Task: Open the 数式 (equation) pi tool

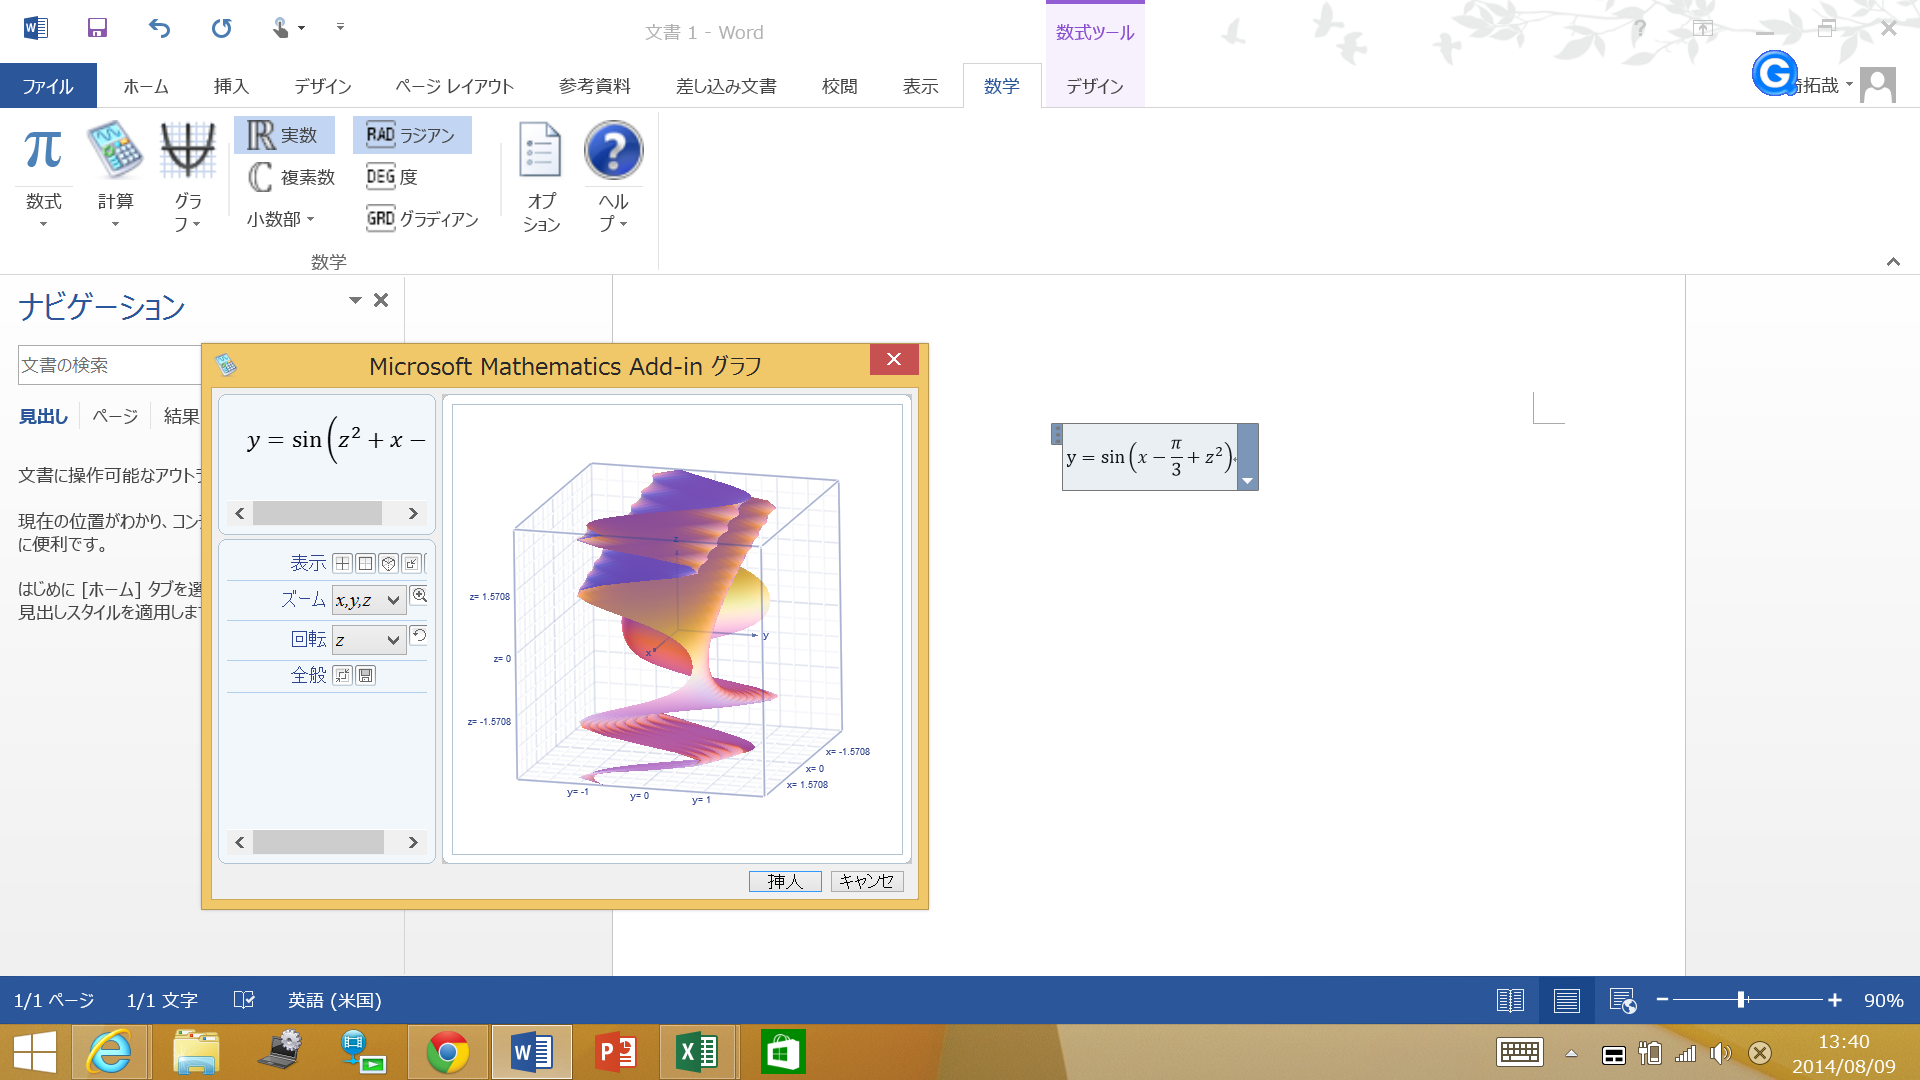Action: click(x=43, y=175)
